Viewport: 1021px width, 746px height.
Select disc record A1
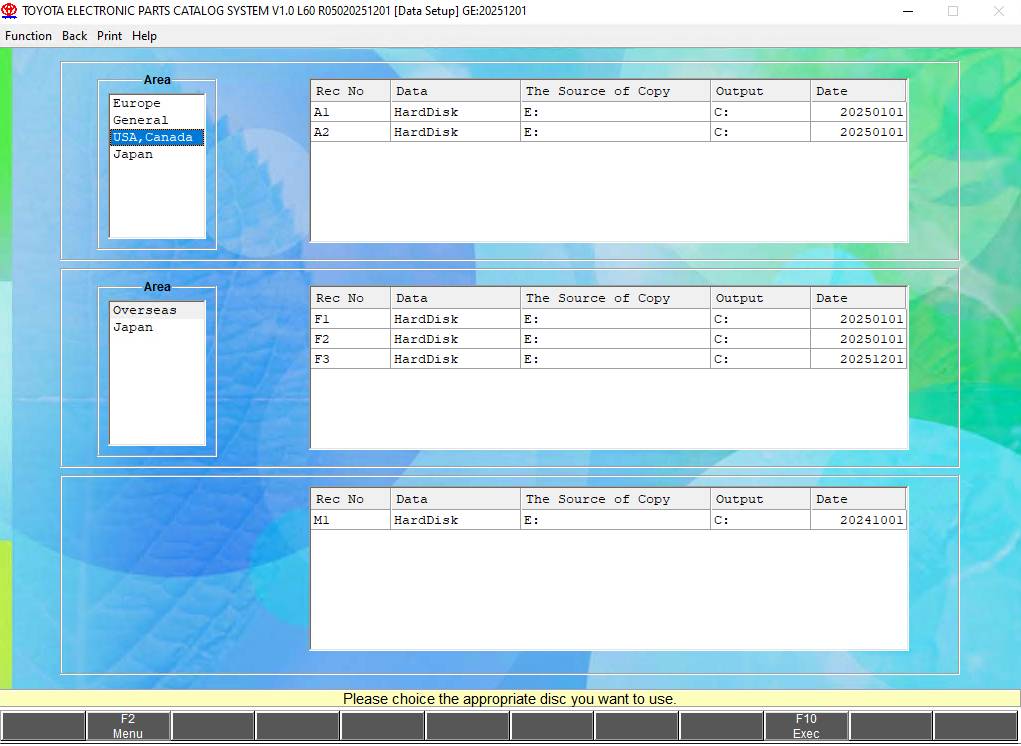(x=349, y=112)
